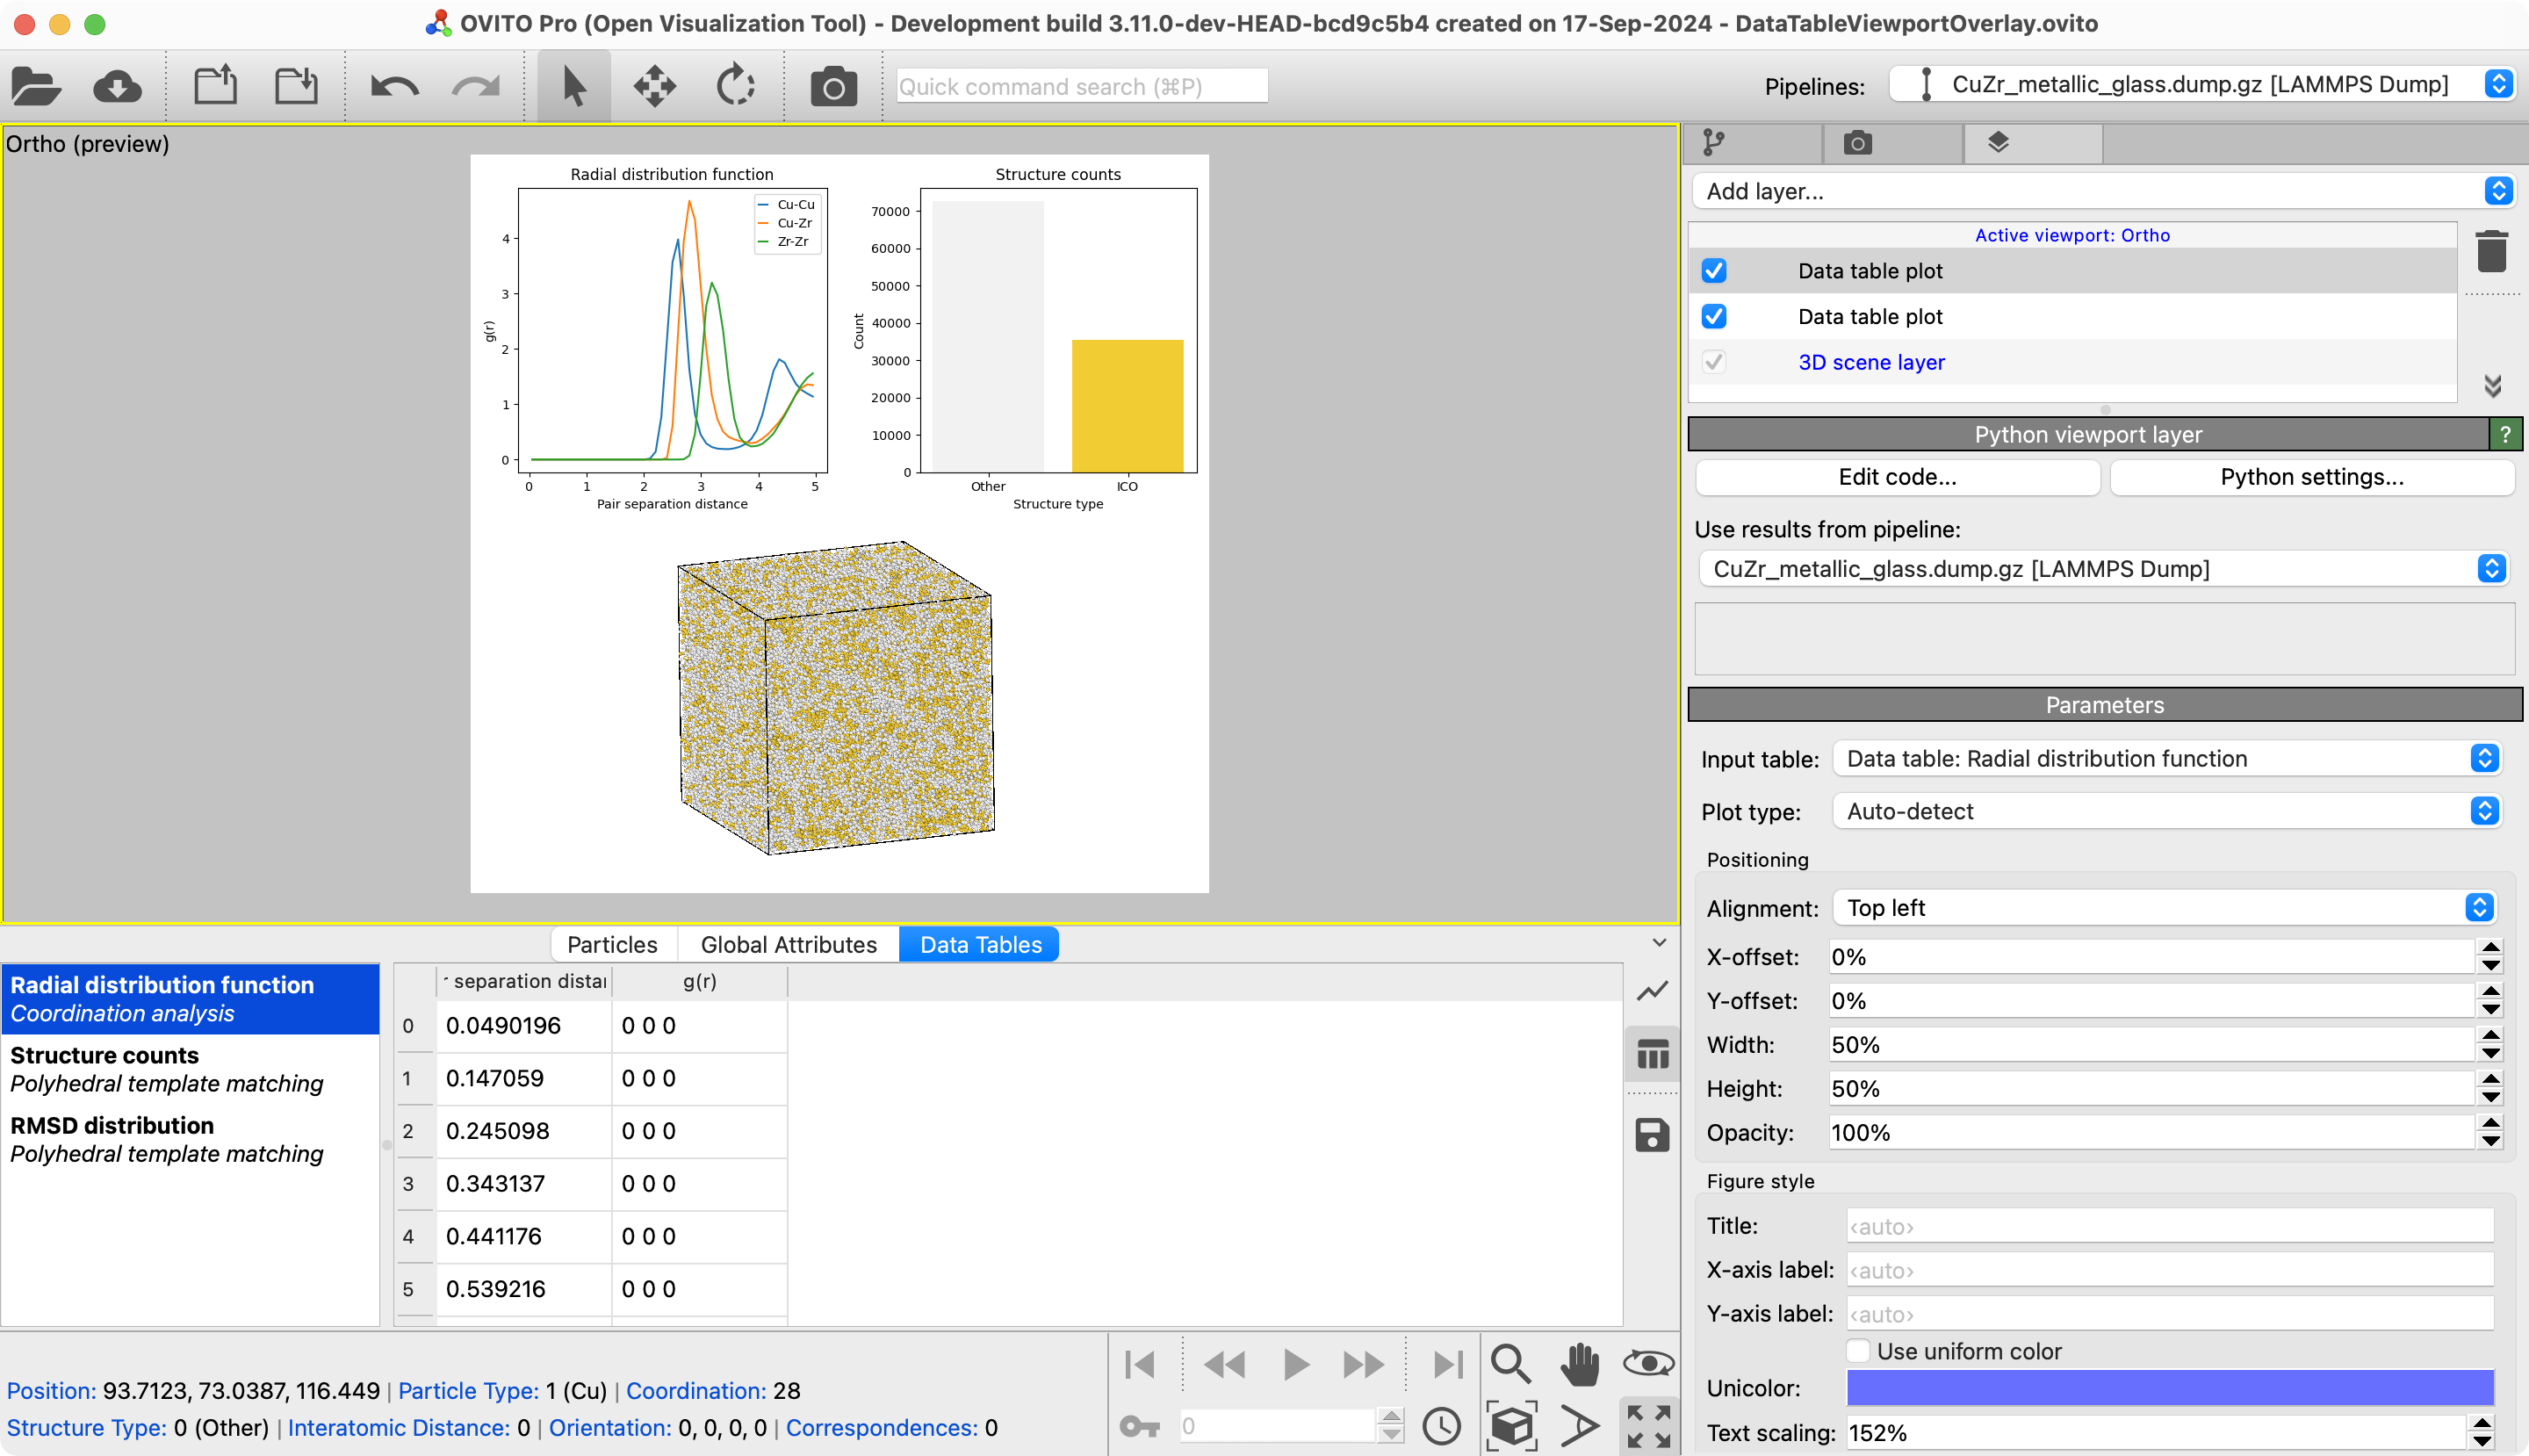This screenshot has width=2529, height=1456.
Task: Expand the Plot type Auto-detect dropdown
Action: click(x=2165, y=811)
